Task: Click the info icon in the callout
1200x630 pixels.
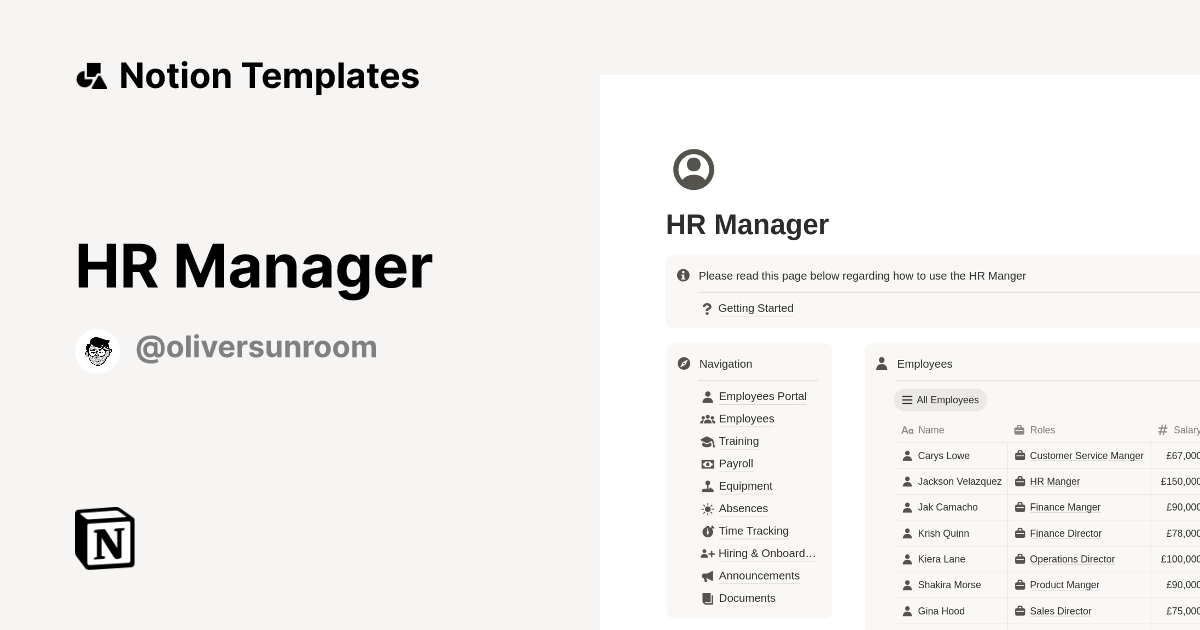Action: coord(683,275)
